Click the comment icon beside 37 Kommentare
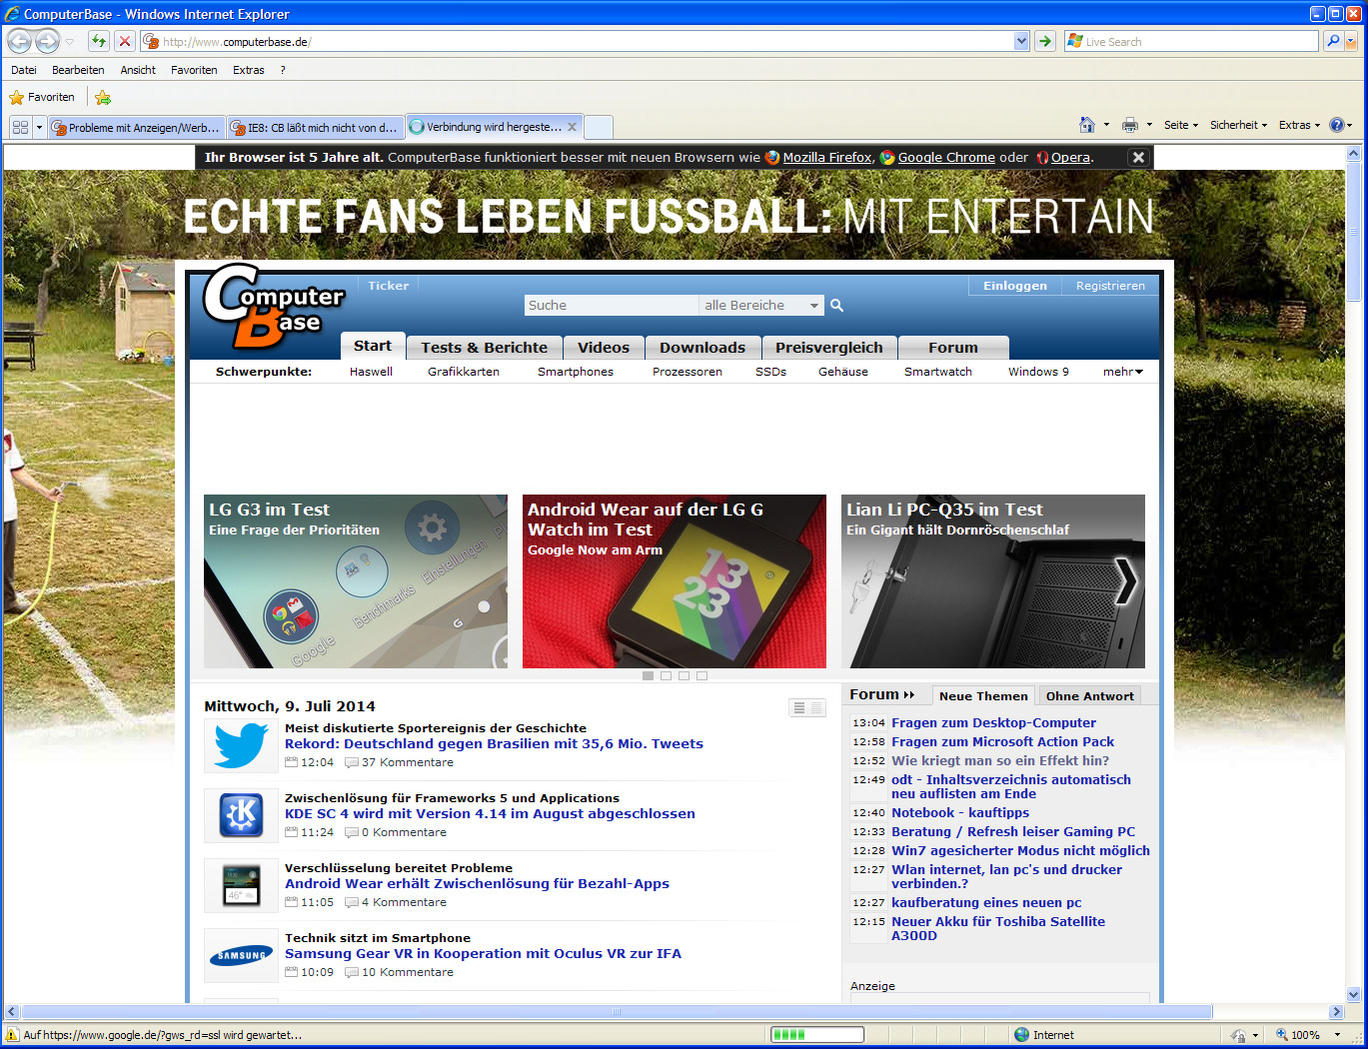This screenshot has width=1368, height=1049. (x=352, y=762)
